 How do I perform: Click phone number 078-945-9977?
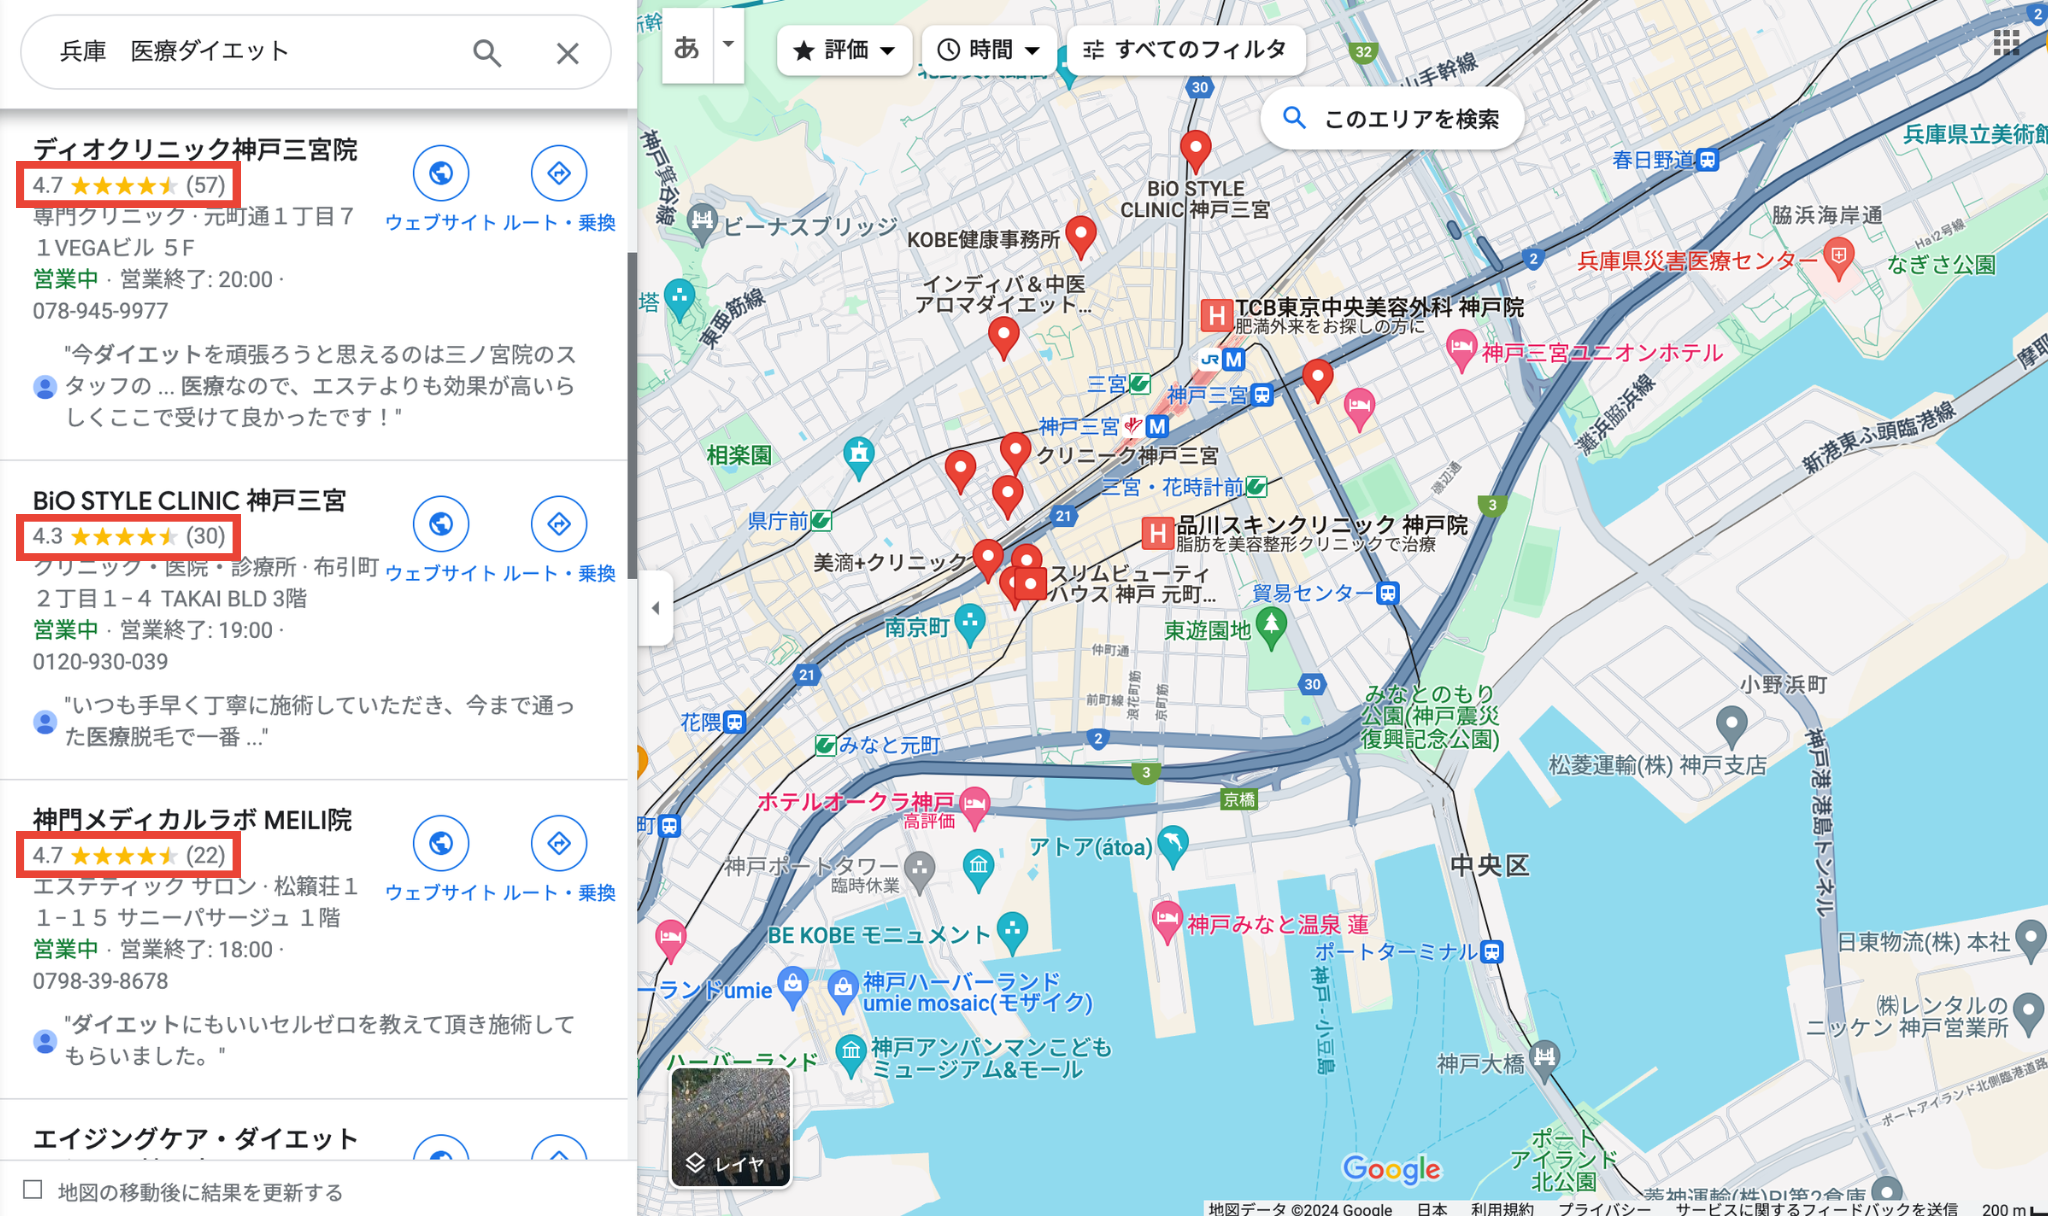point(100,311)
